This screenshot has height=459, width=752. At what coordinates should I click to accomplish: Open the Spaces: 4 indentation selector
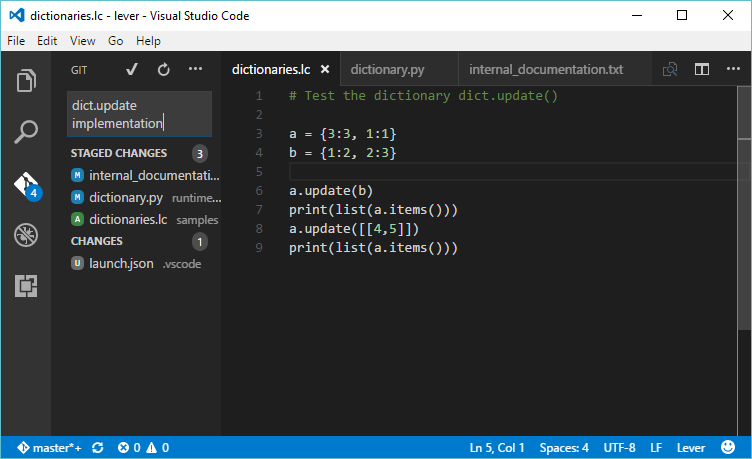click(x=564, y=448)
